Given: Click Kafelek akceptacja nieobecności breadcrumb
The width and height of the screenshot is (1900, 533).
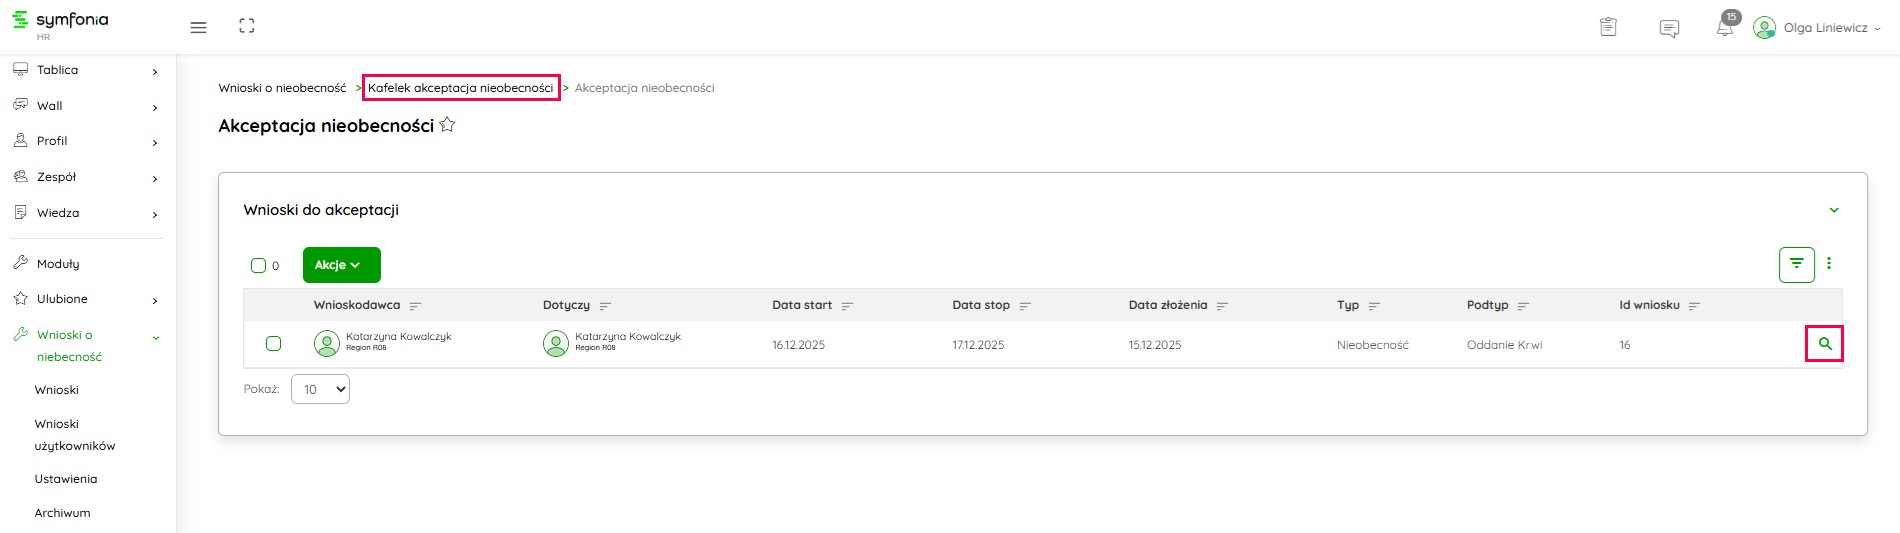Looking at the screenshot, I should 460,88.
